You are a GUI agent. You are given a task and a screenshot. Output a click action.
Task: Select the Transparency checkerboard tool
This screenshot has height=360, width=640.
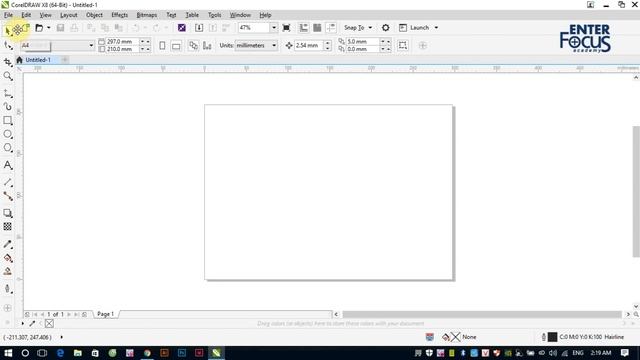click(x=8, y=227)
